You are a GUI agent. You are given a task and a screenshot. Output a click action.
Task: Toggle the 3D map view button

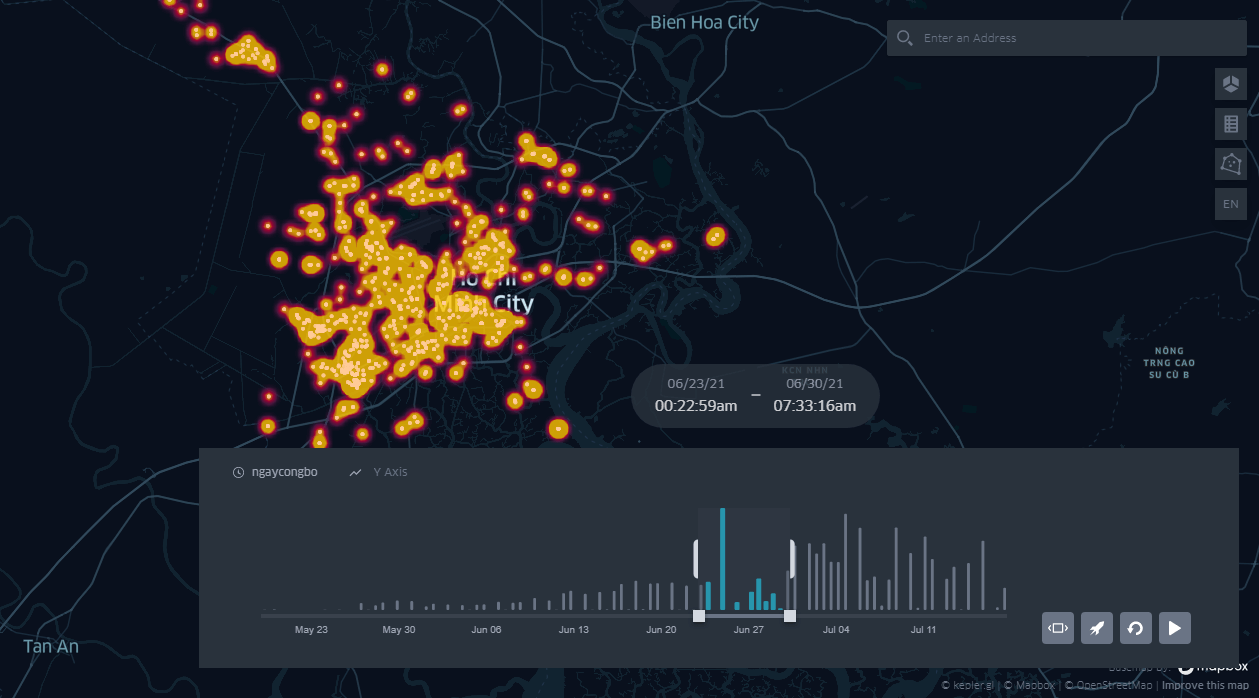point(1231,84)
